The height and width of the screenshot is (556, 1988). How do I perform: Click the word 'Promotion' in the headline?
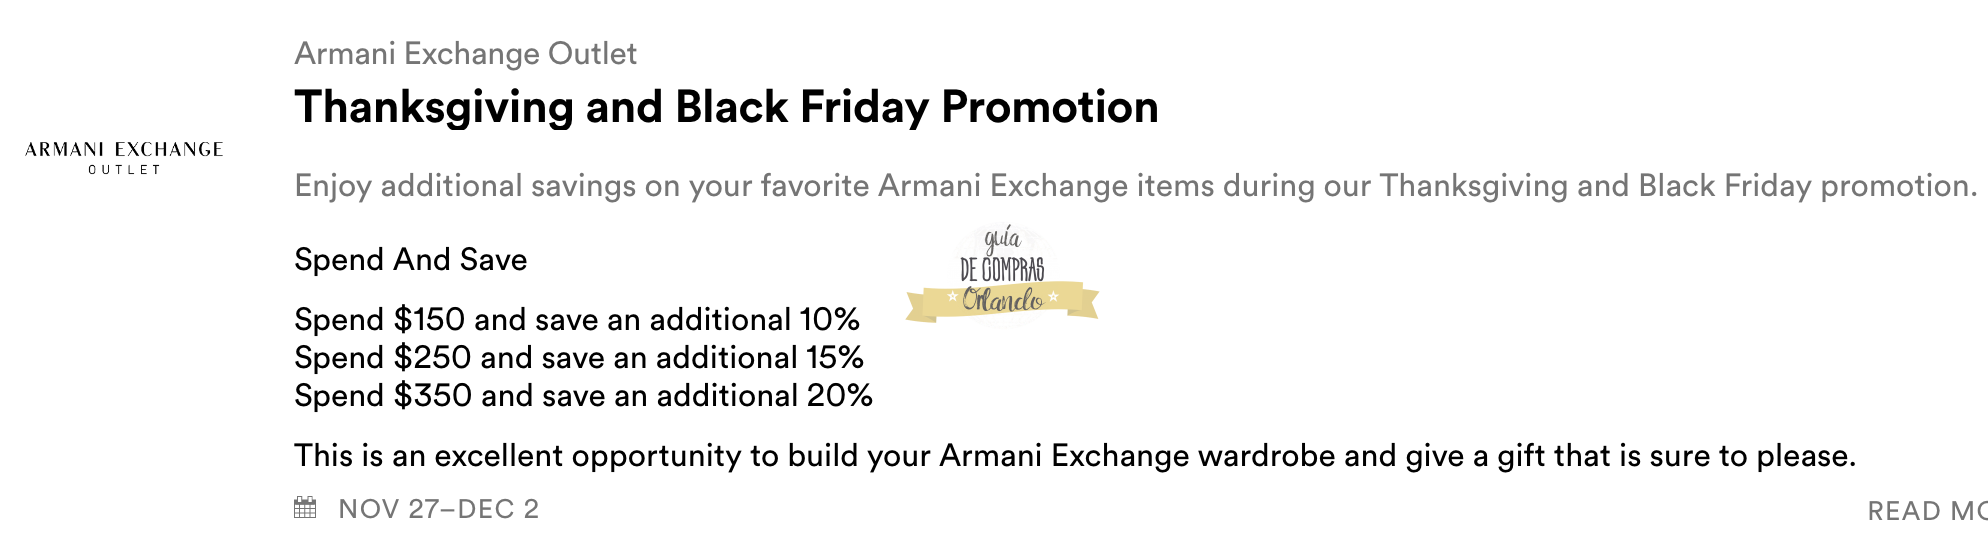[1050, 107]
